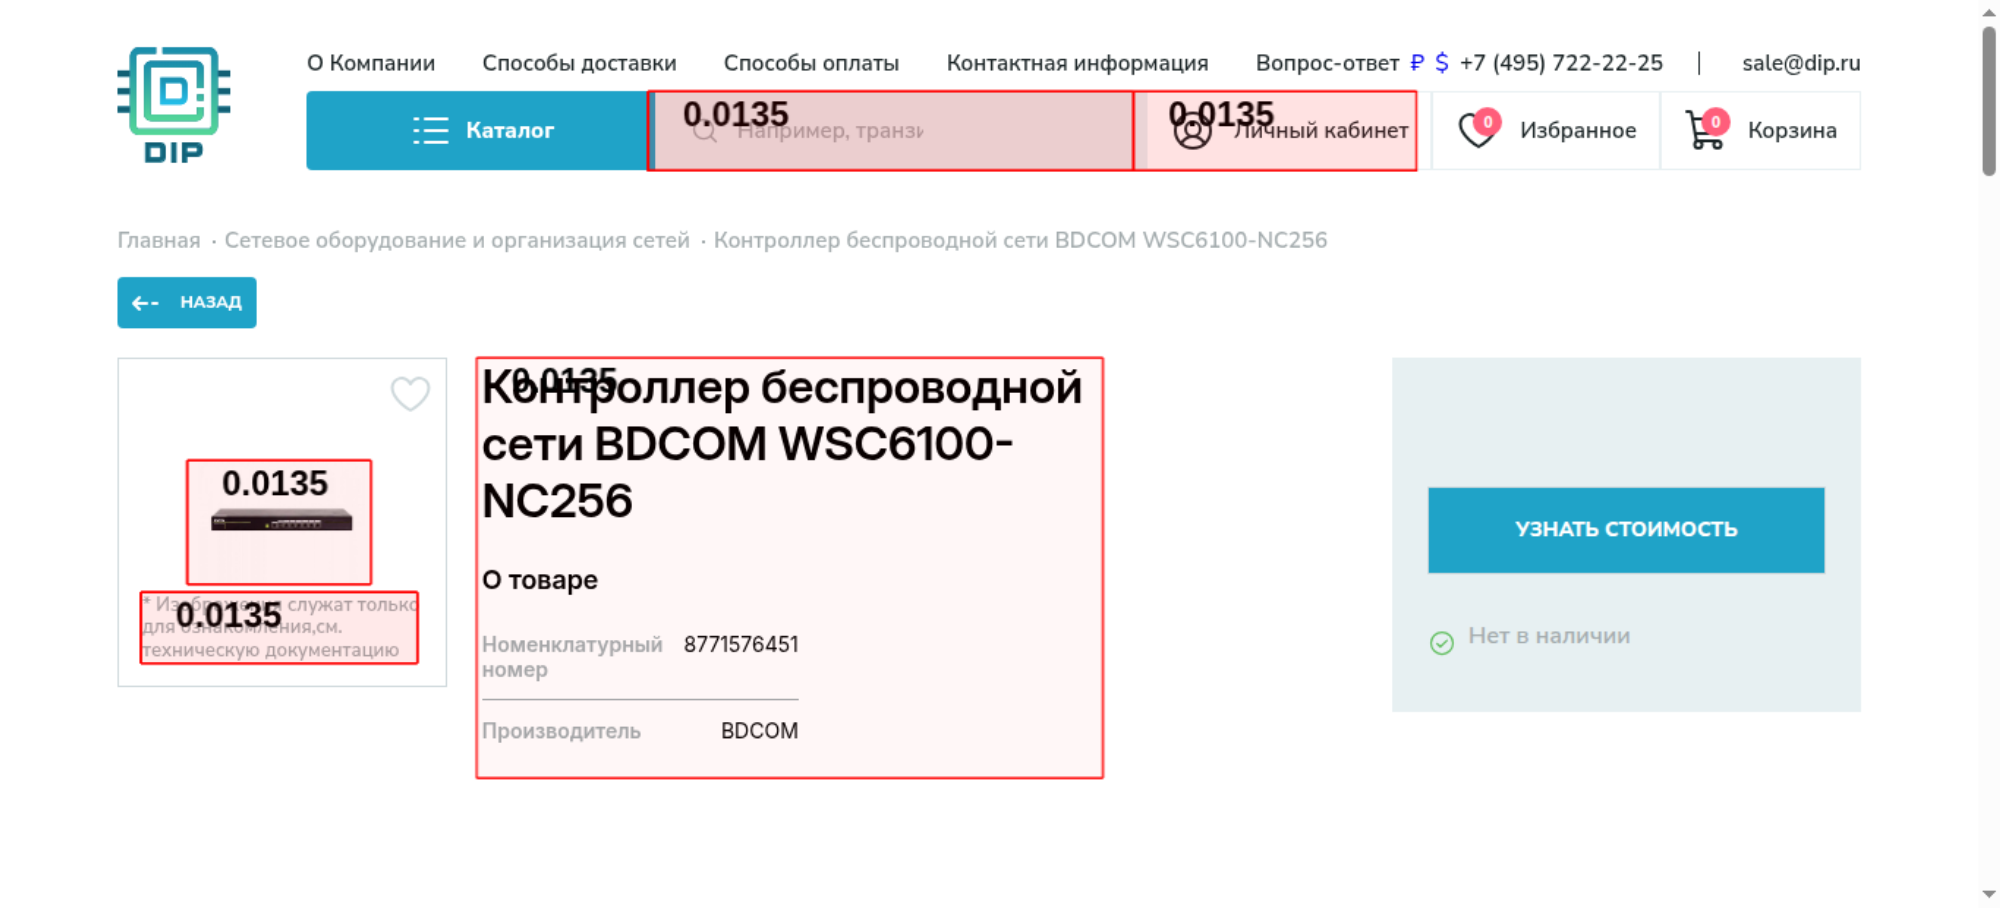Open the Корзина cart icon
The image size is (2000, 908).
click(x=1706, y=130)
